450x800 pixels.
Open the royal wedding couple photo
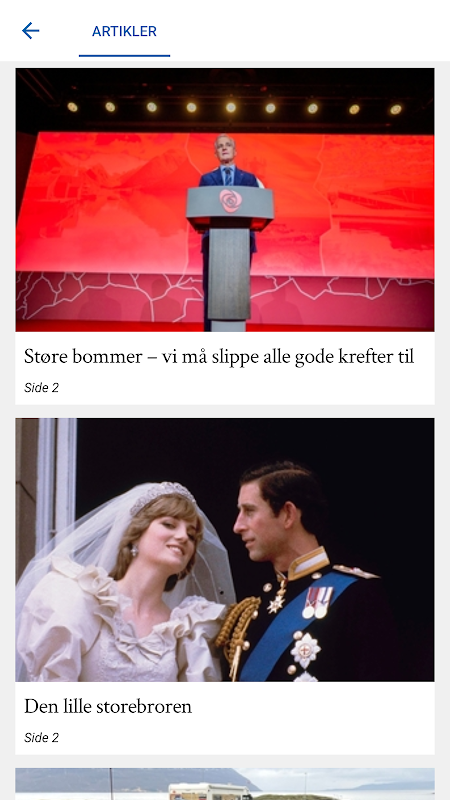[x=225, y=549]
